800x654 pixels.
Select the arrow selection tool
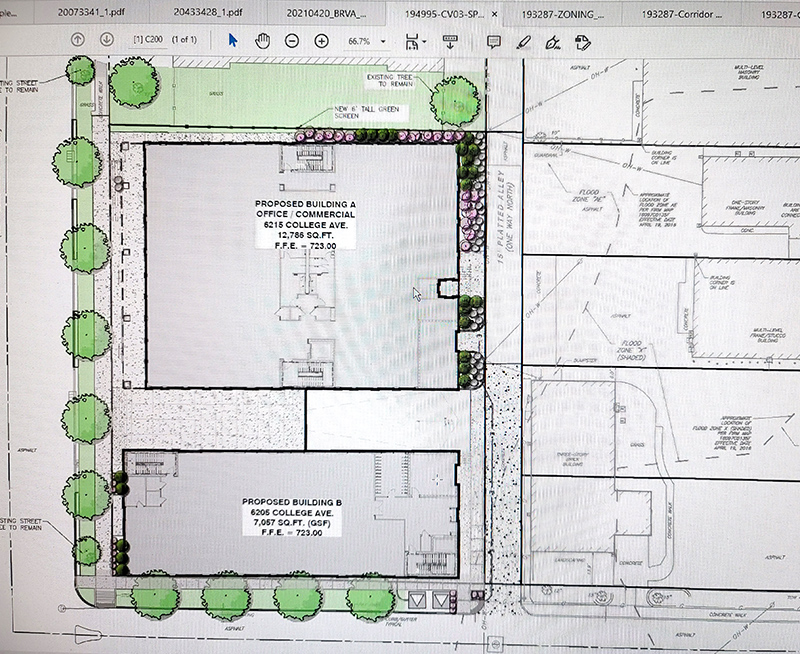233,40
